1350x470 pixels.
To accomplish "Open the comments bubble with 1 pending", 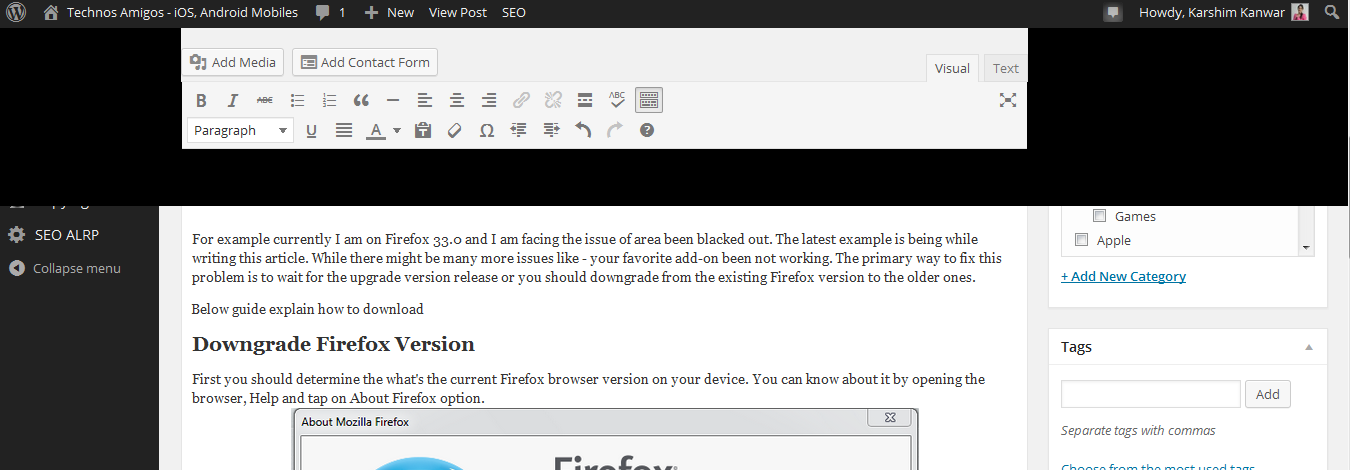I will tap(330, 13).
